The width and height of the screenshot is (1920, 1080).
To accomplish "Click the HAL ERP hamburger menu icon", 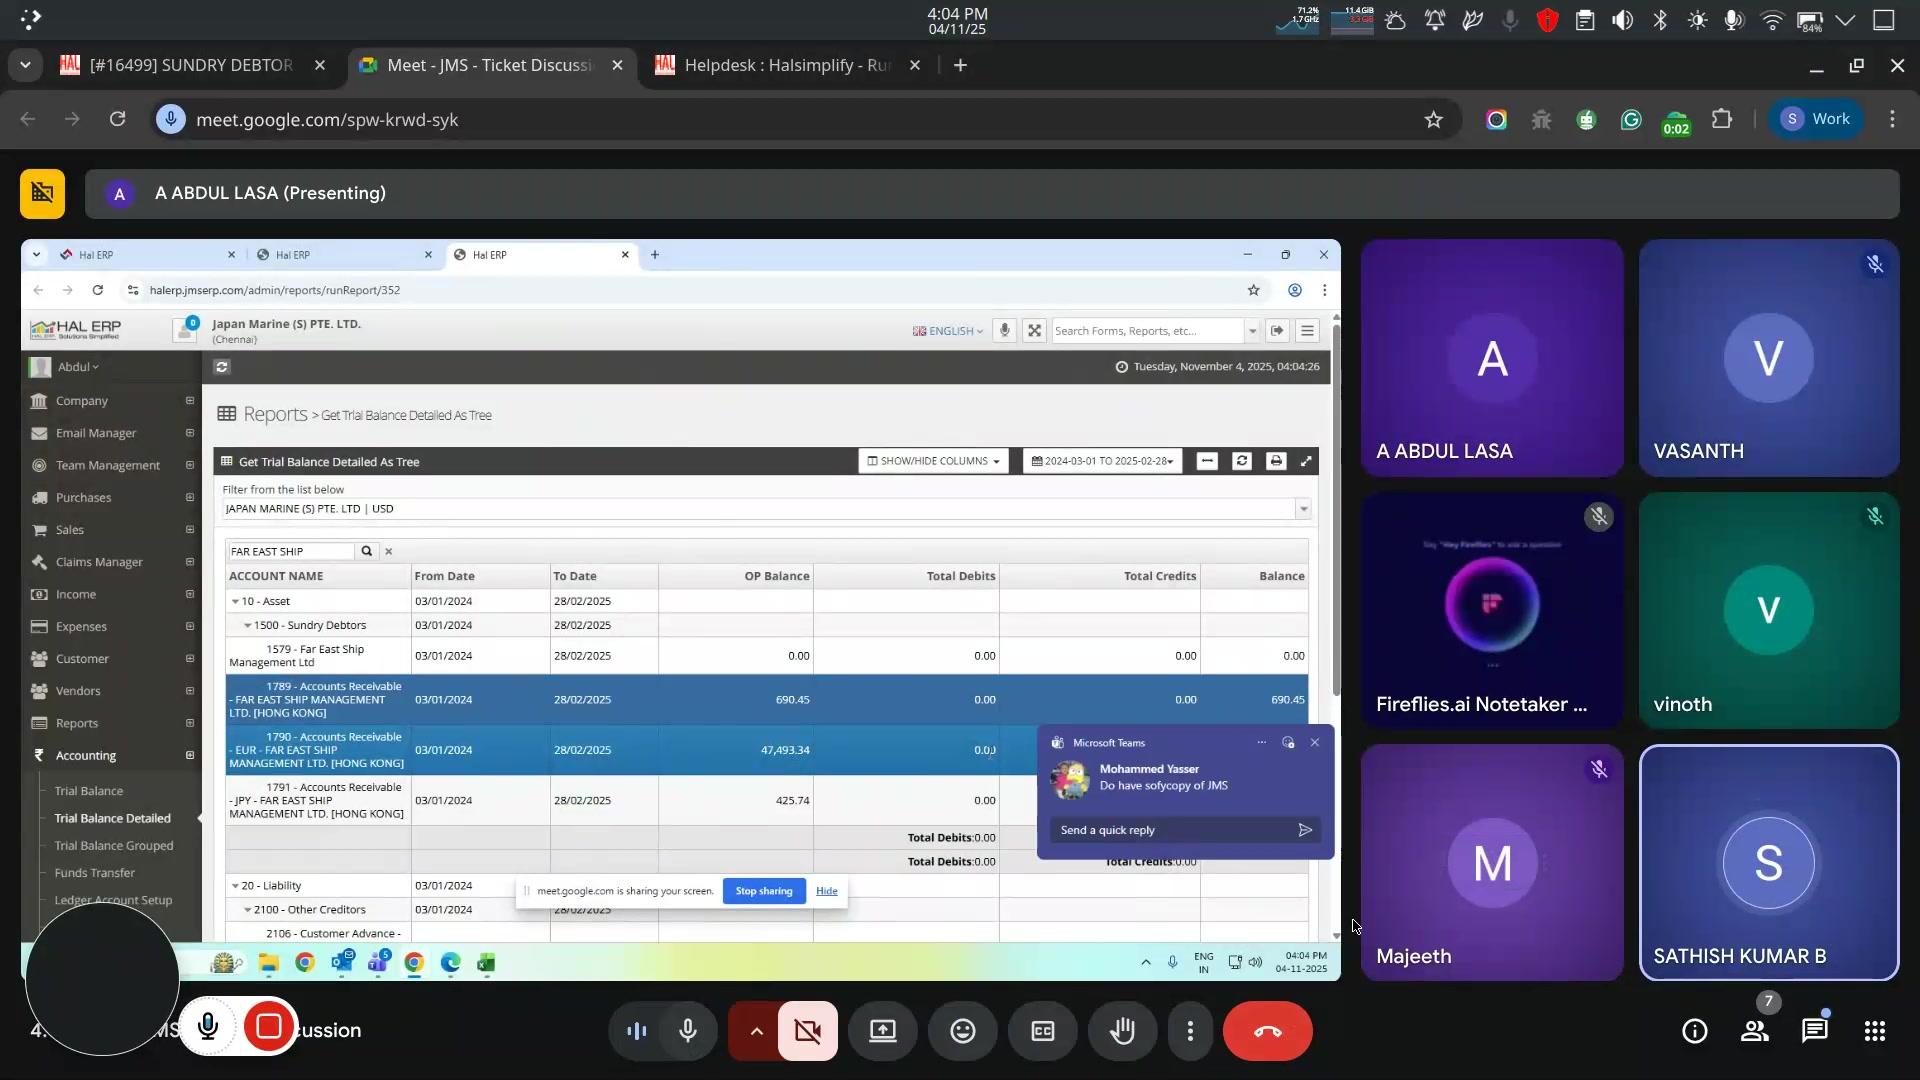I will [1307, 331].
